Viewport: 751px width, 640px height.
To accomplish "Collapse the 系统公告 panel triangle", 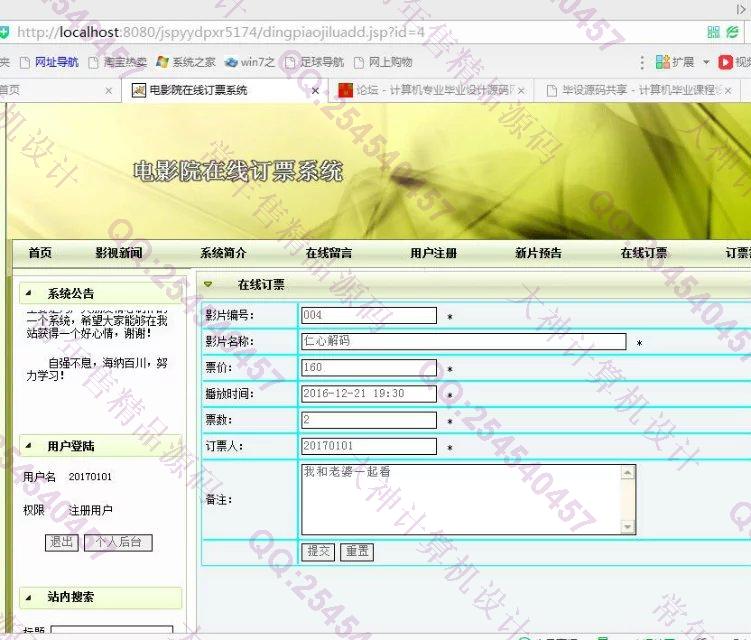I will click(28, 293).
